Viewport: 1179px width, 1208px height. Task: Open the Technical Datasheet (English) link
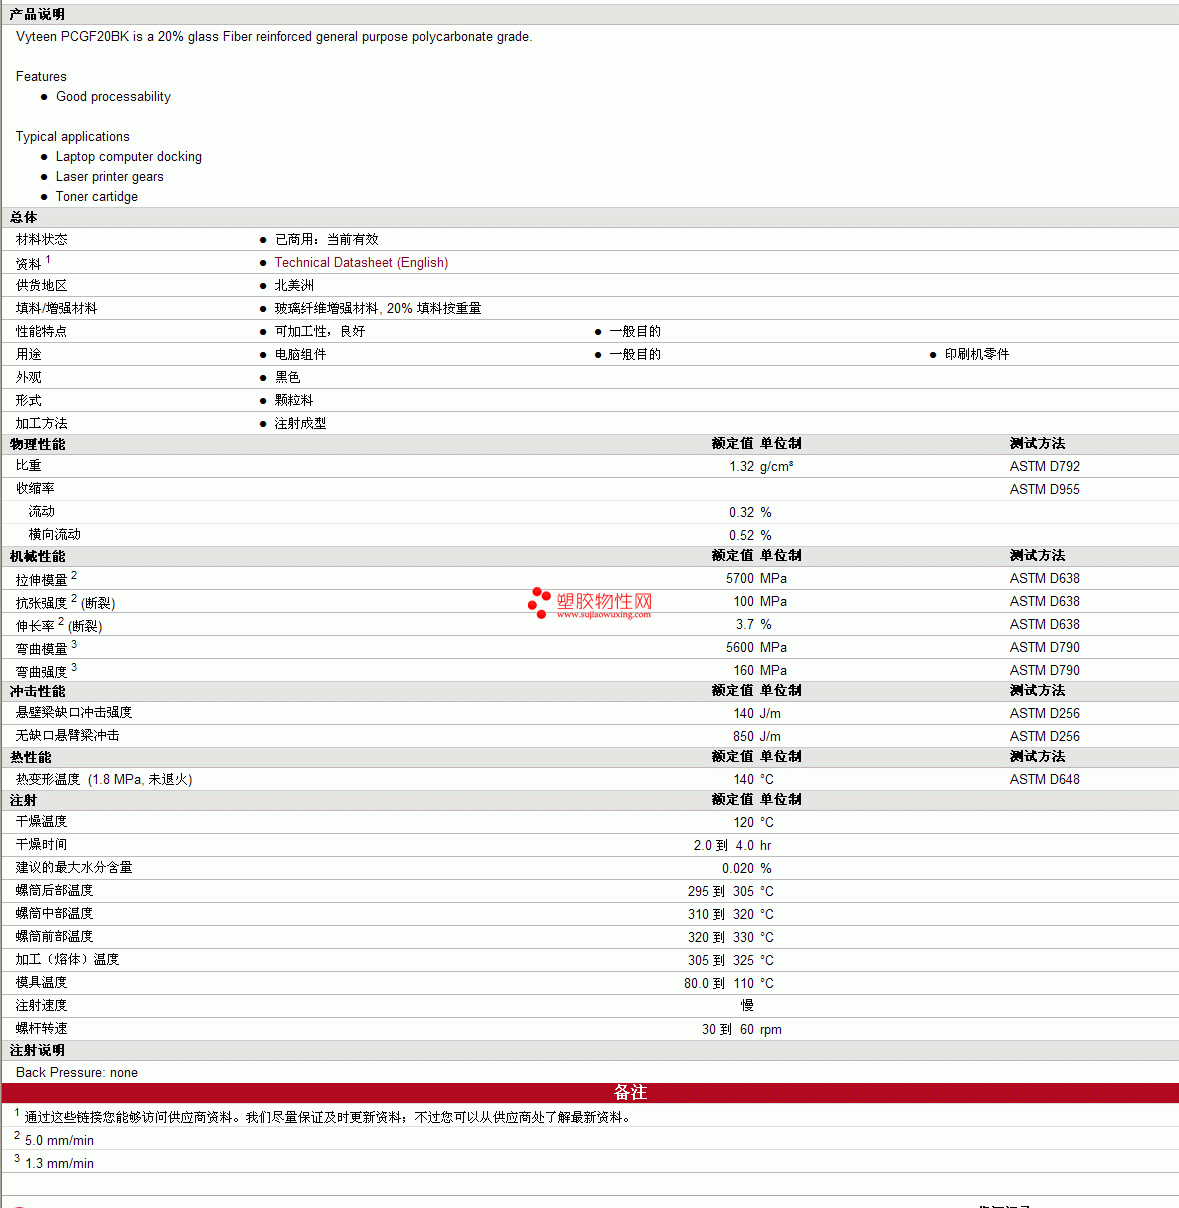pos(361,262)
